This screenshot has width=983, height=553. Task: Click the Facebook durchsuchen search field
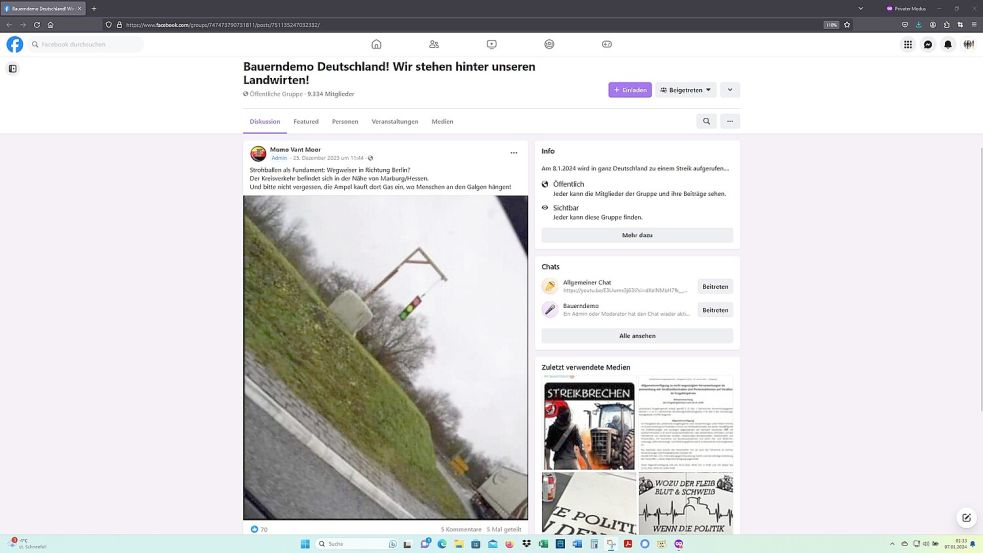point(86,45)
